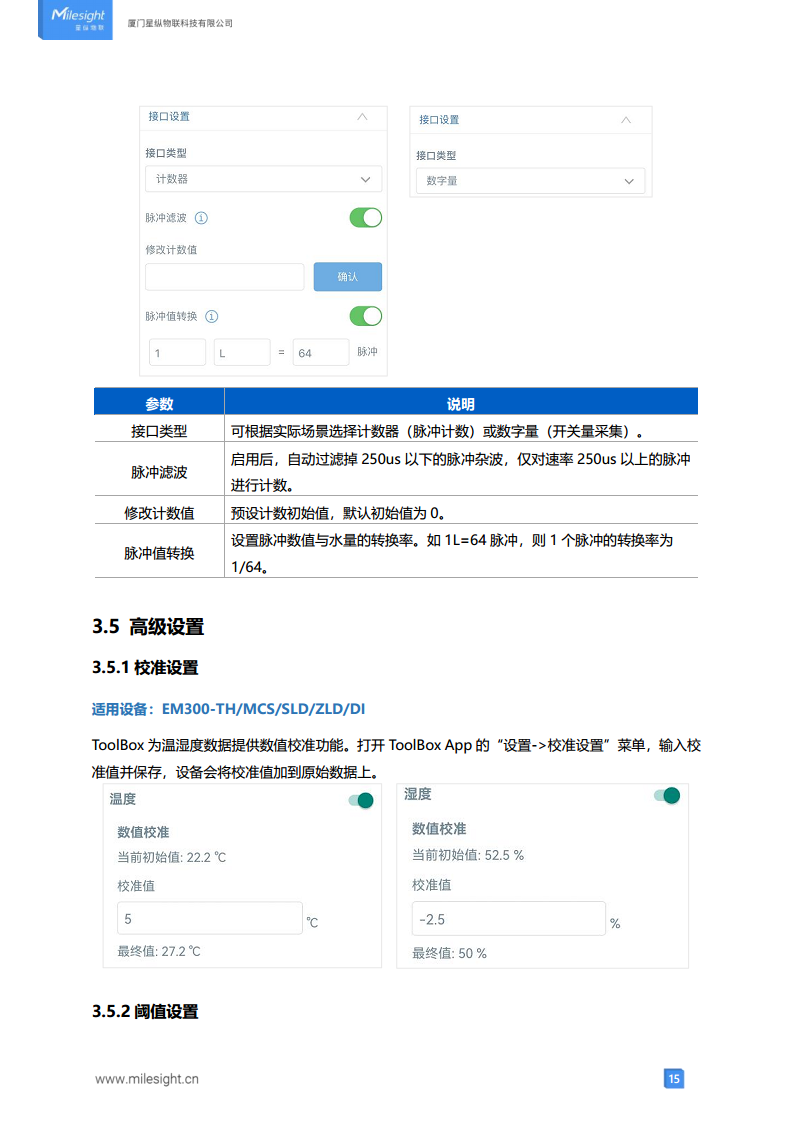Click the 确认 button
Screen dimensions: 793x1122
tap(348, 277)
